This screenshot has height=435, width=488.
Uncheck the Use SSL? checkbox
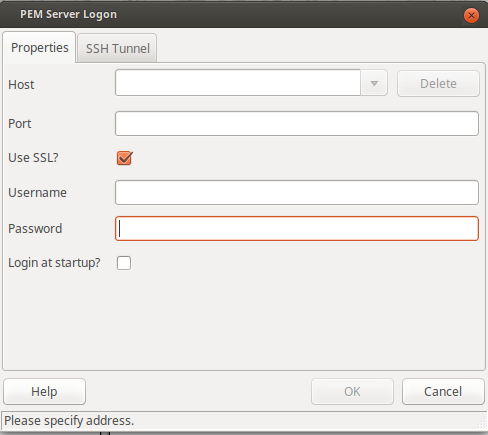pyautogui.click(x=124, y=158)
